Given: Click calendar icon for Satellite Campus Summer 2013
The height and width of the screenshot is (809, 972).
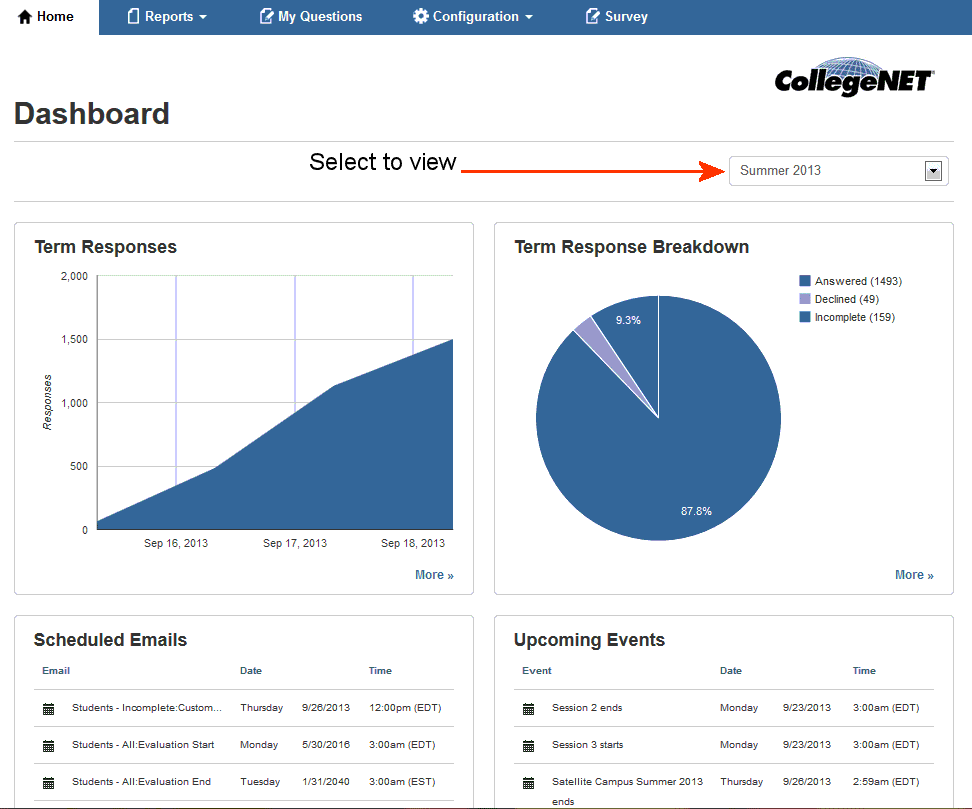Looking at the screenshot, I should pyautogui.click(x=528, y=783).
